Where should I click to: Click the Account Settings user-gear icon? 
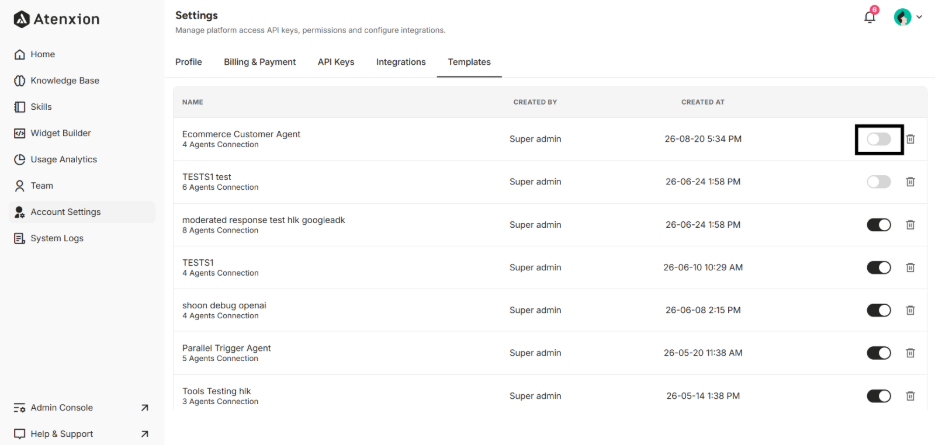tap(20, 212)
